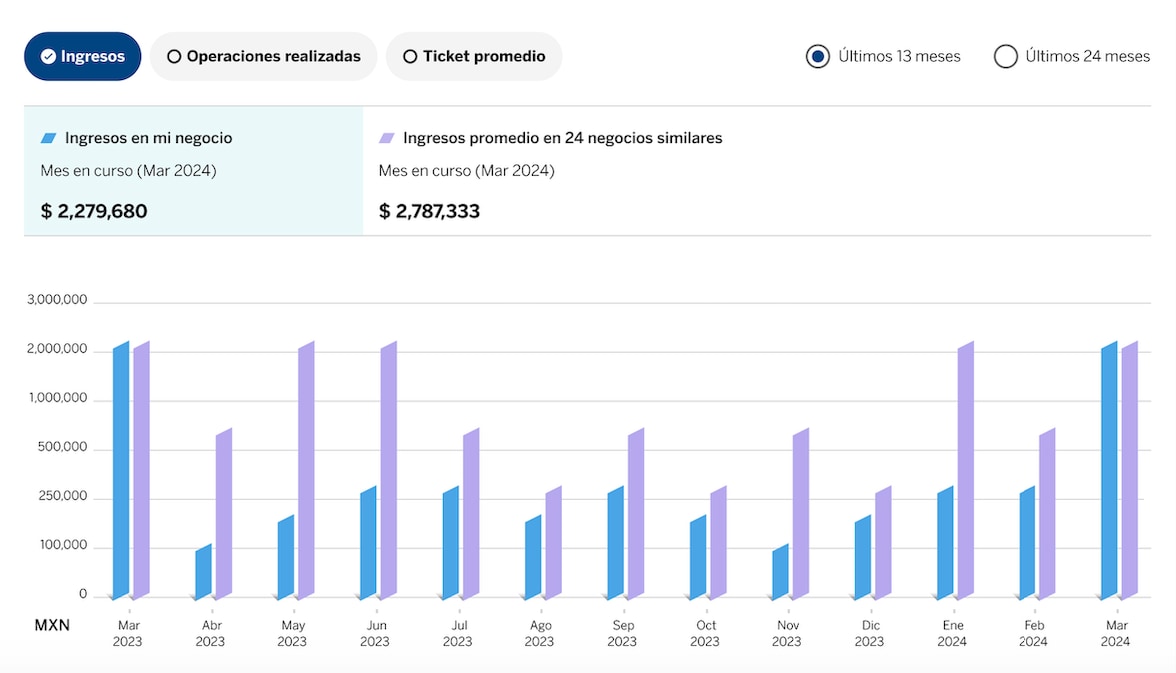
Task: Click the blue bar for Nov 2023
Action: pyautogui.click(x=780, y=572)
